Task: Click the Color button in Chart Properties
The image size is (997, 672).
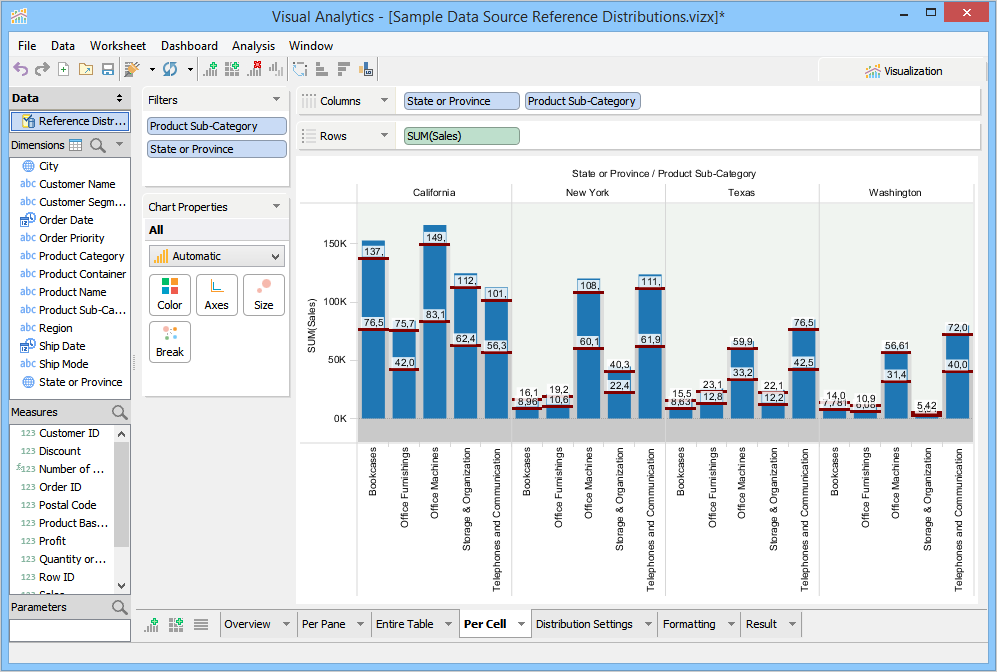Action: [170, 295]
